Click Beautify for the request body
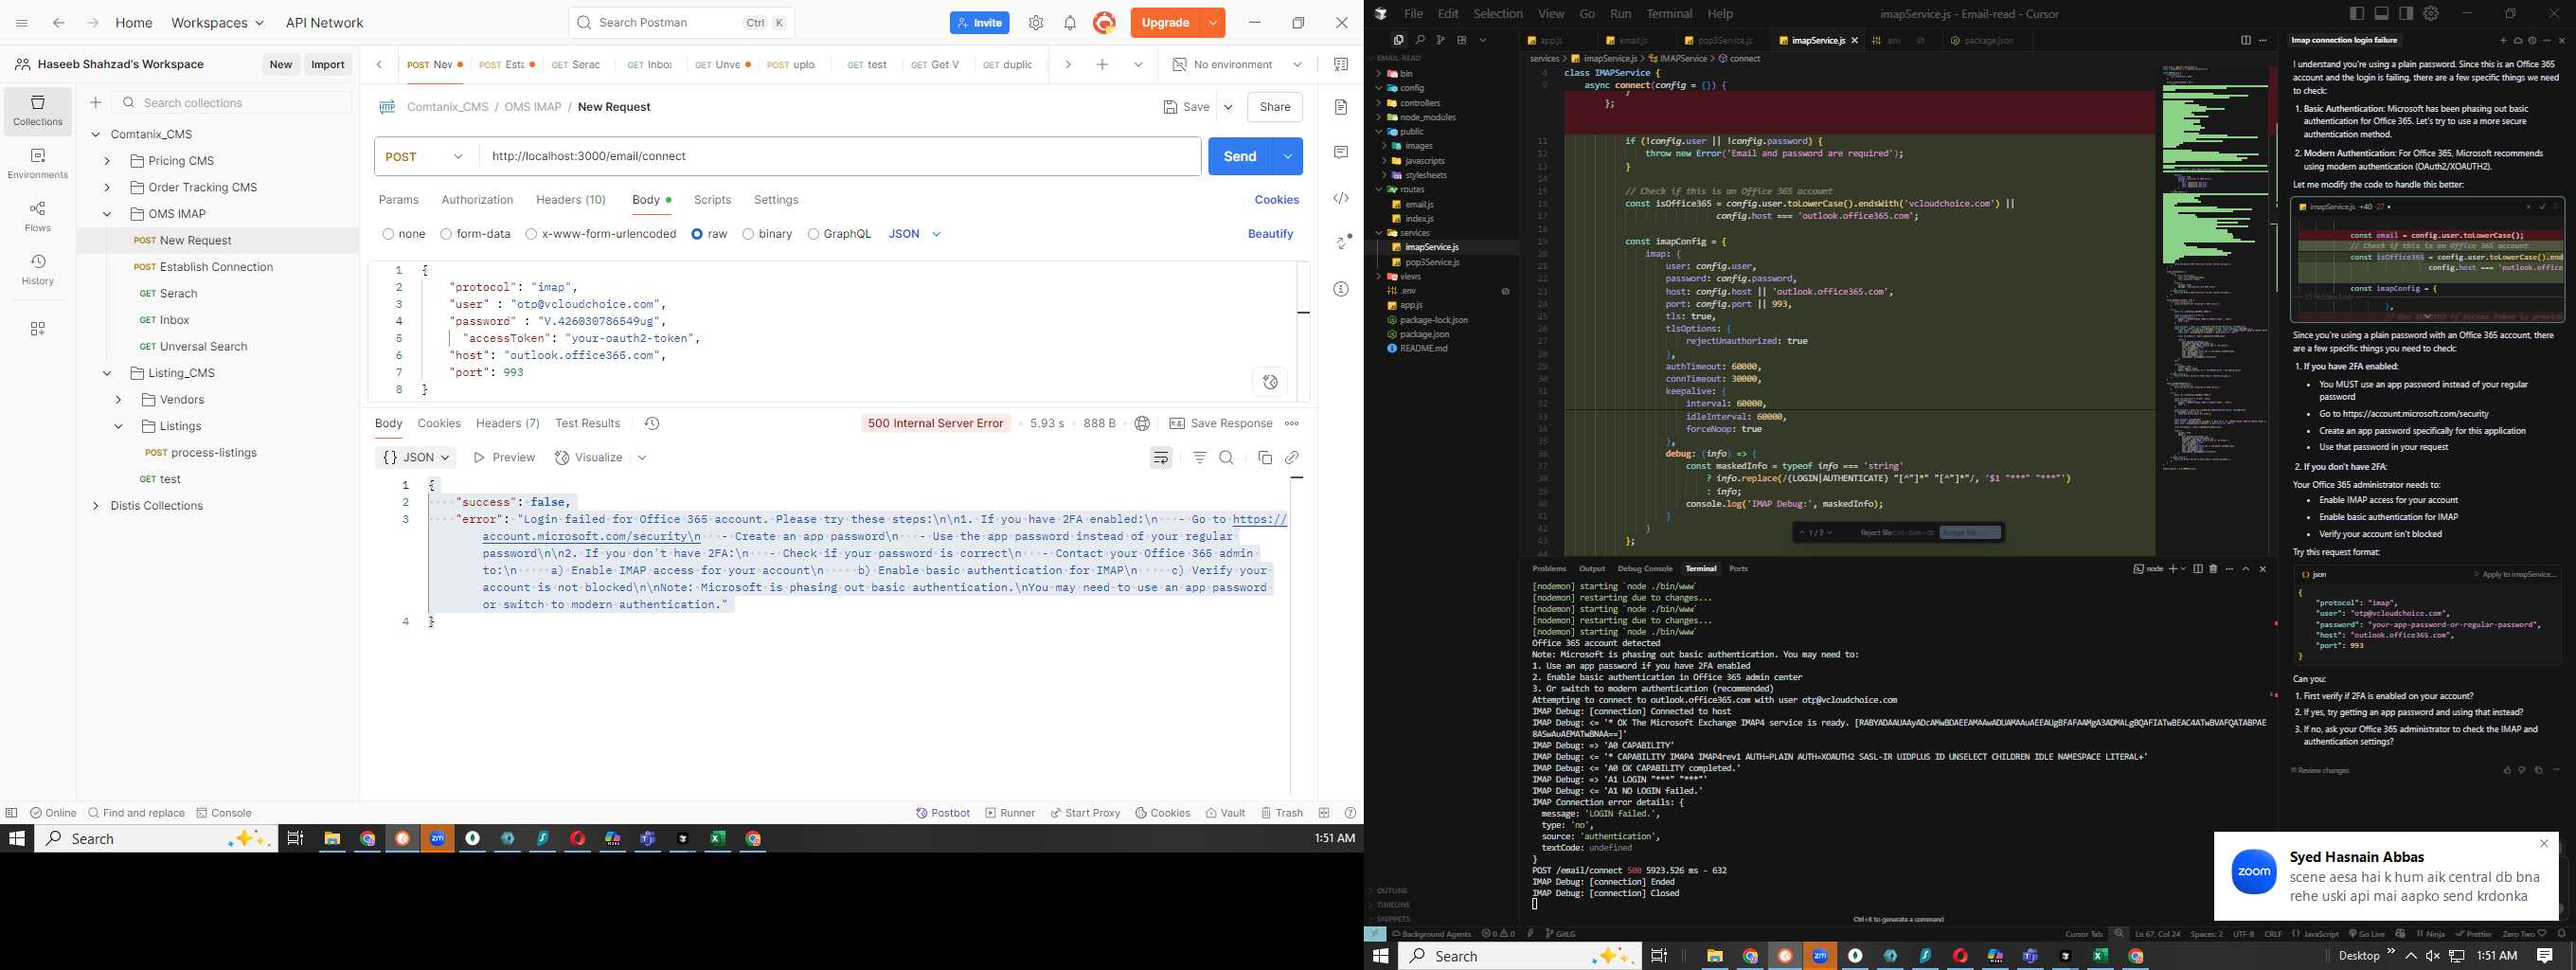The height and width of the screenshot is (970, 2576). [x=1270, y=234]
